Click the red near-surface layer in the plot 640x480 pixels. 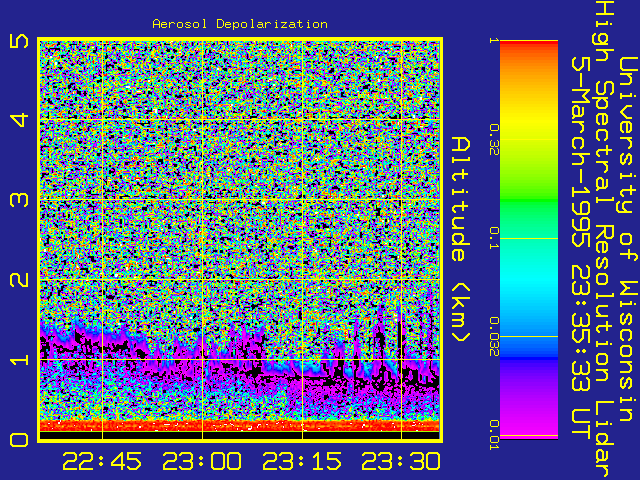tap(240, 425)
